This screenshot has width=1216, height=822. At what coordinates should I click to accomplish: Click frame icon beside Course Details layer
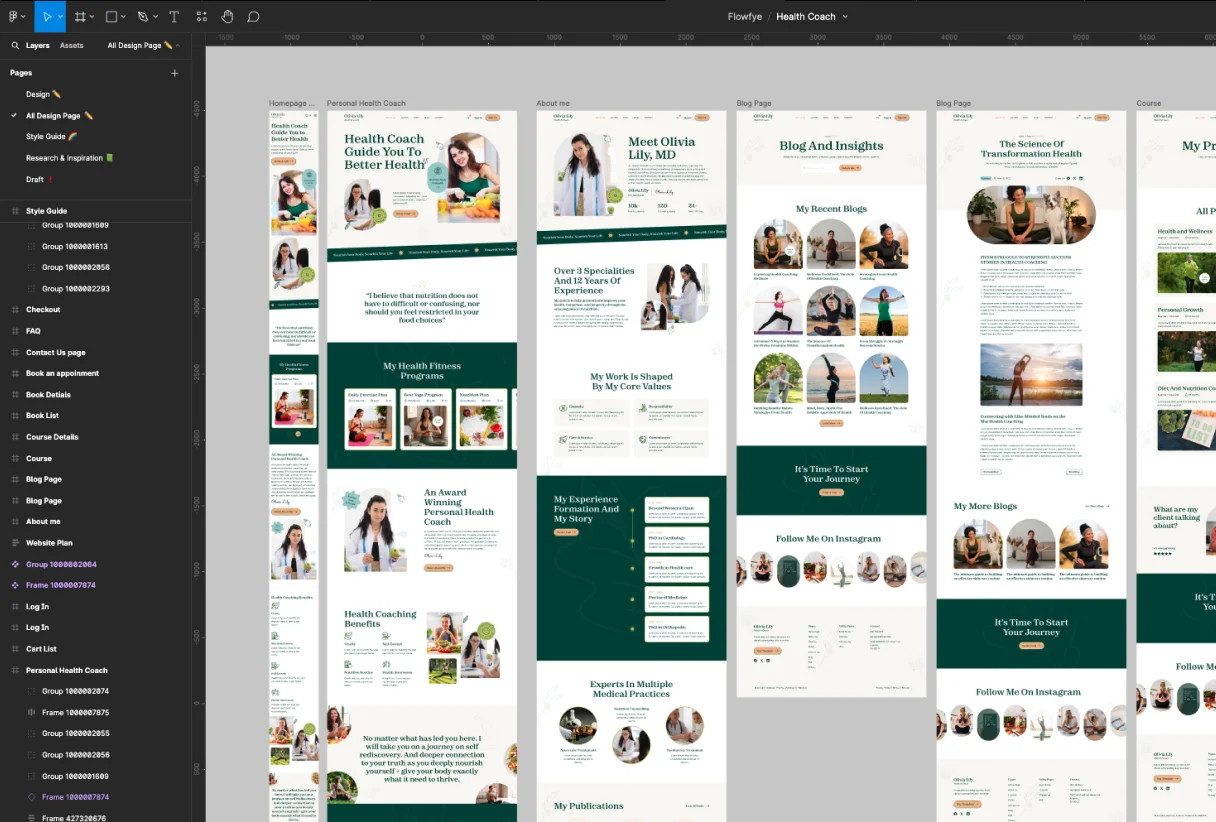tap(15, 437)
